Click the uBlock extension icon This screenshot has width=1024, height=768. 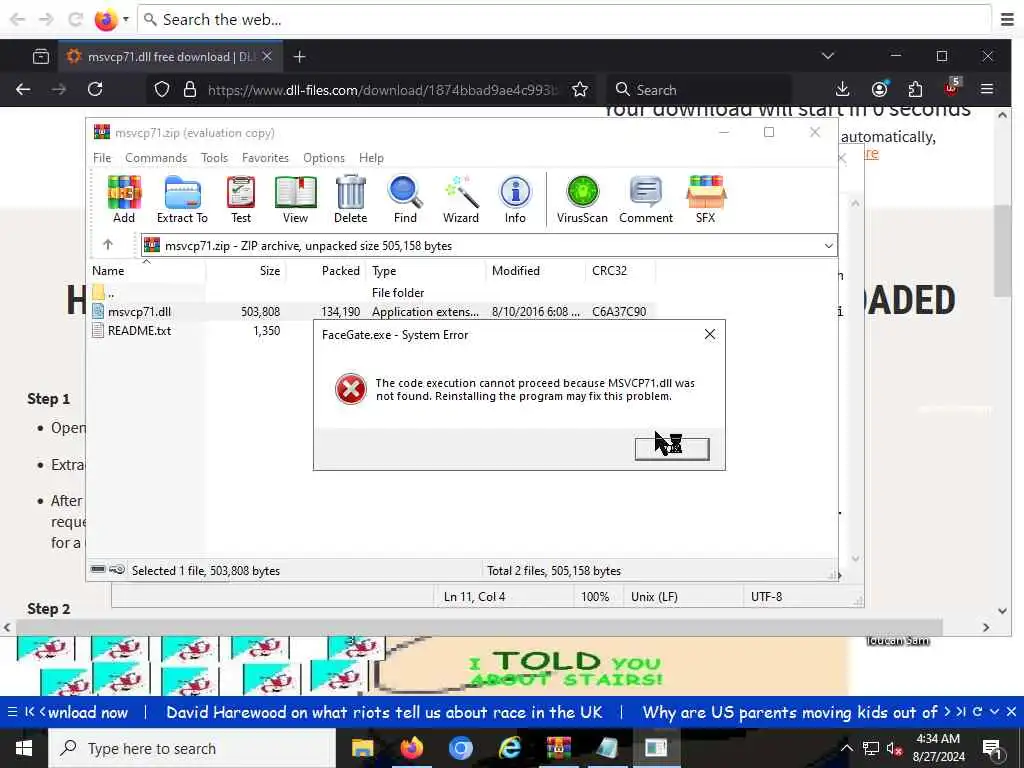(952, 88)
